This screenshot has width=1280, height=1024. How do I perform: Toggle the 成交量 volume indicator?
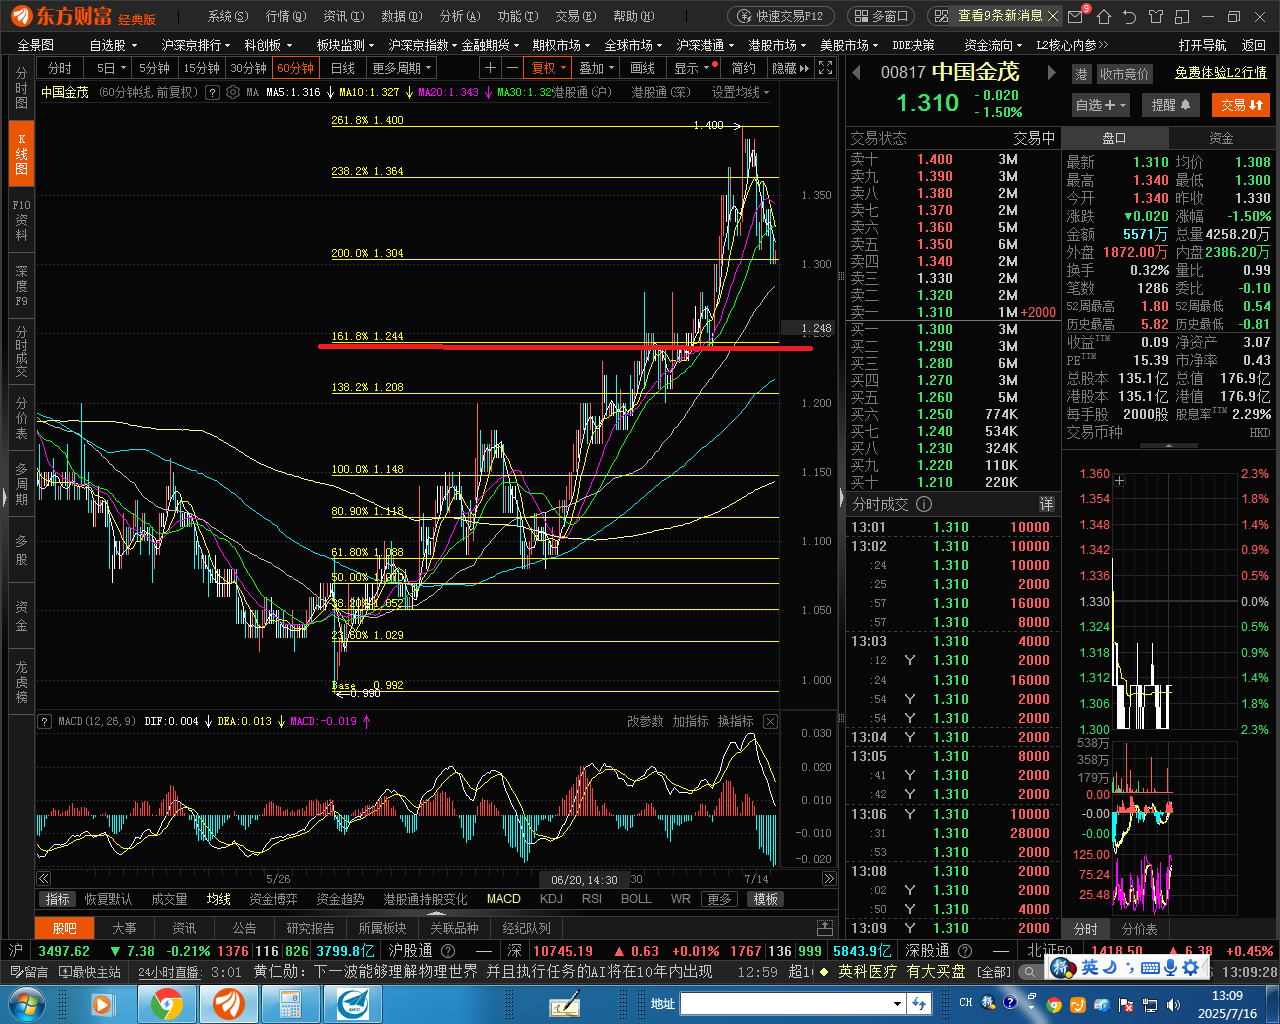point(169,899)
